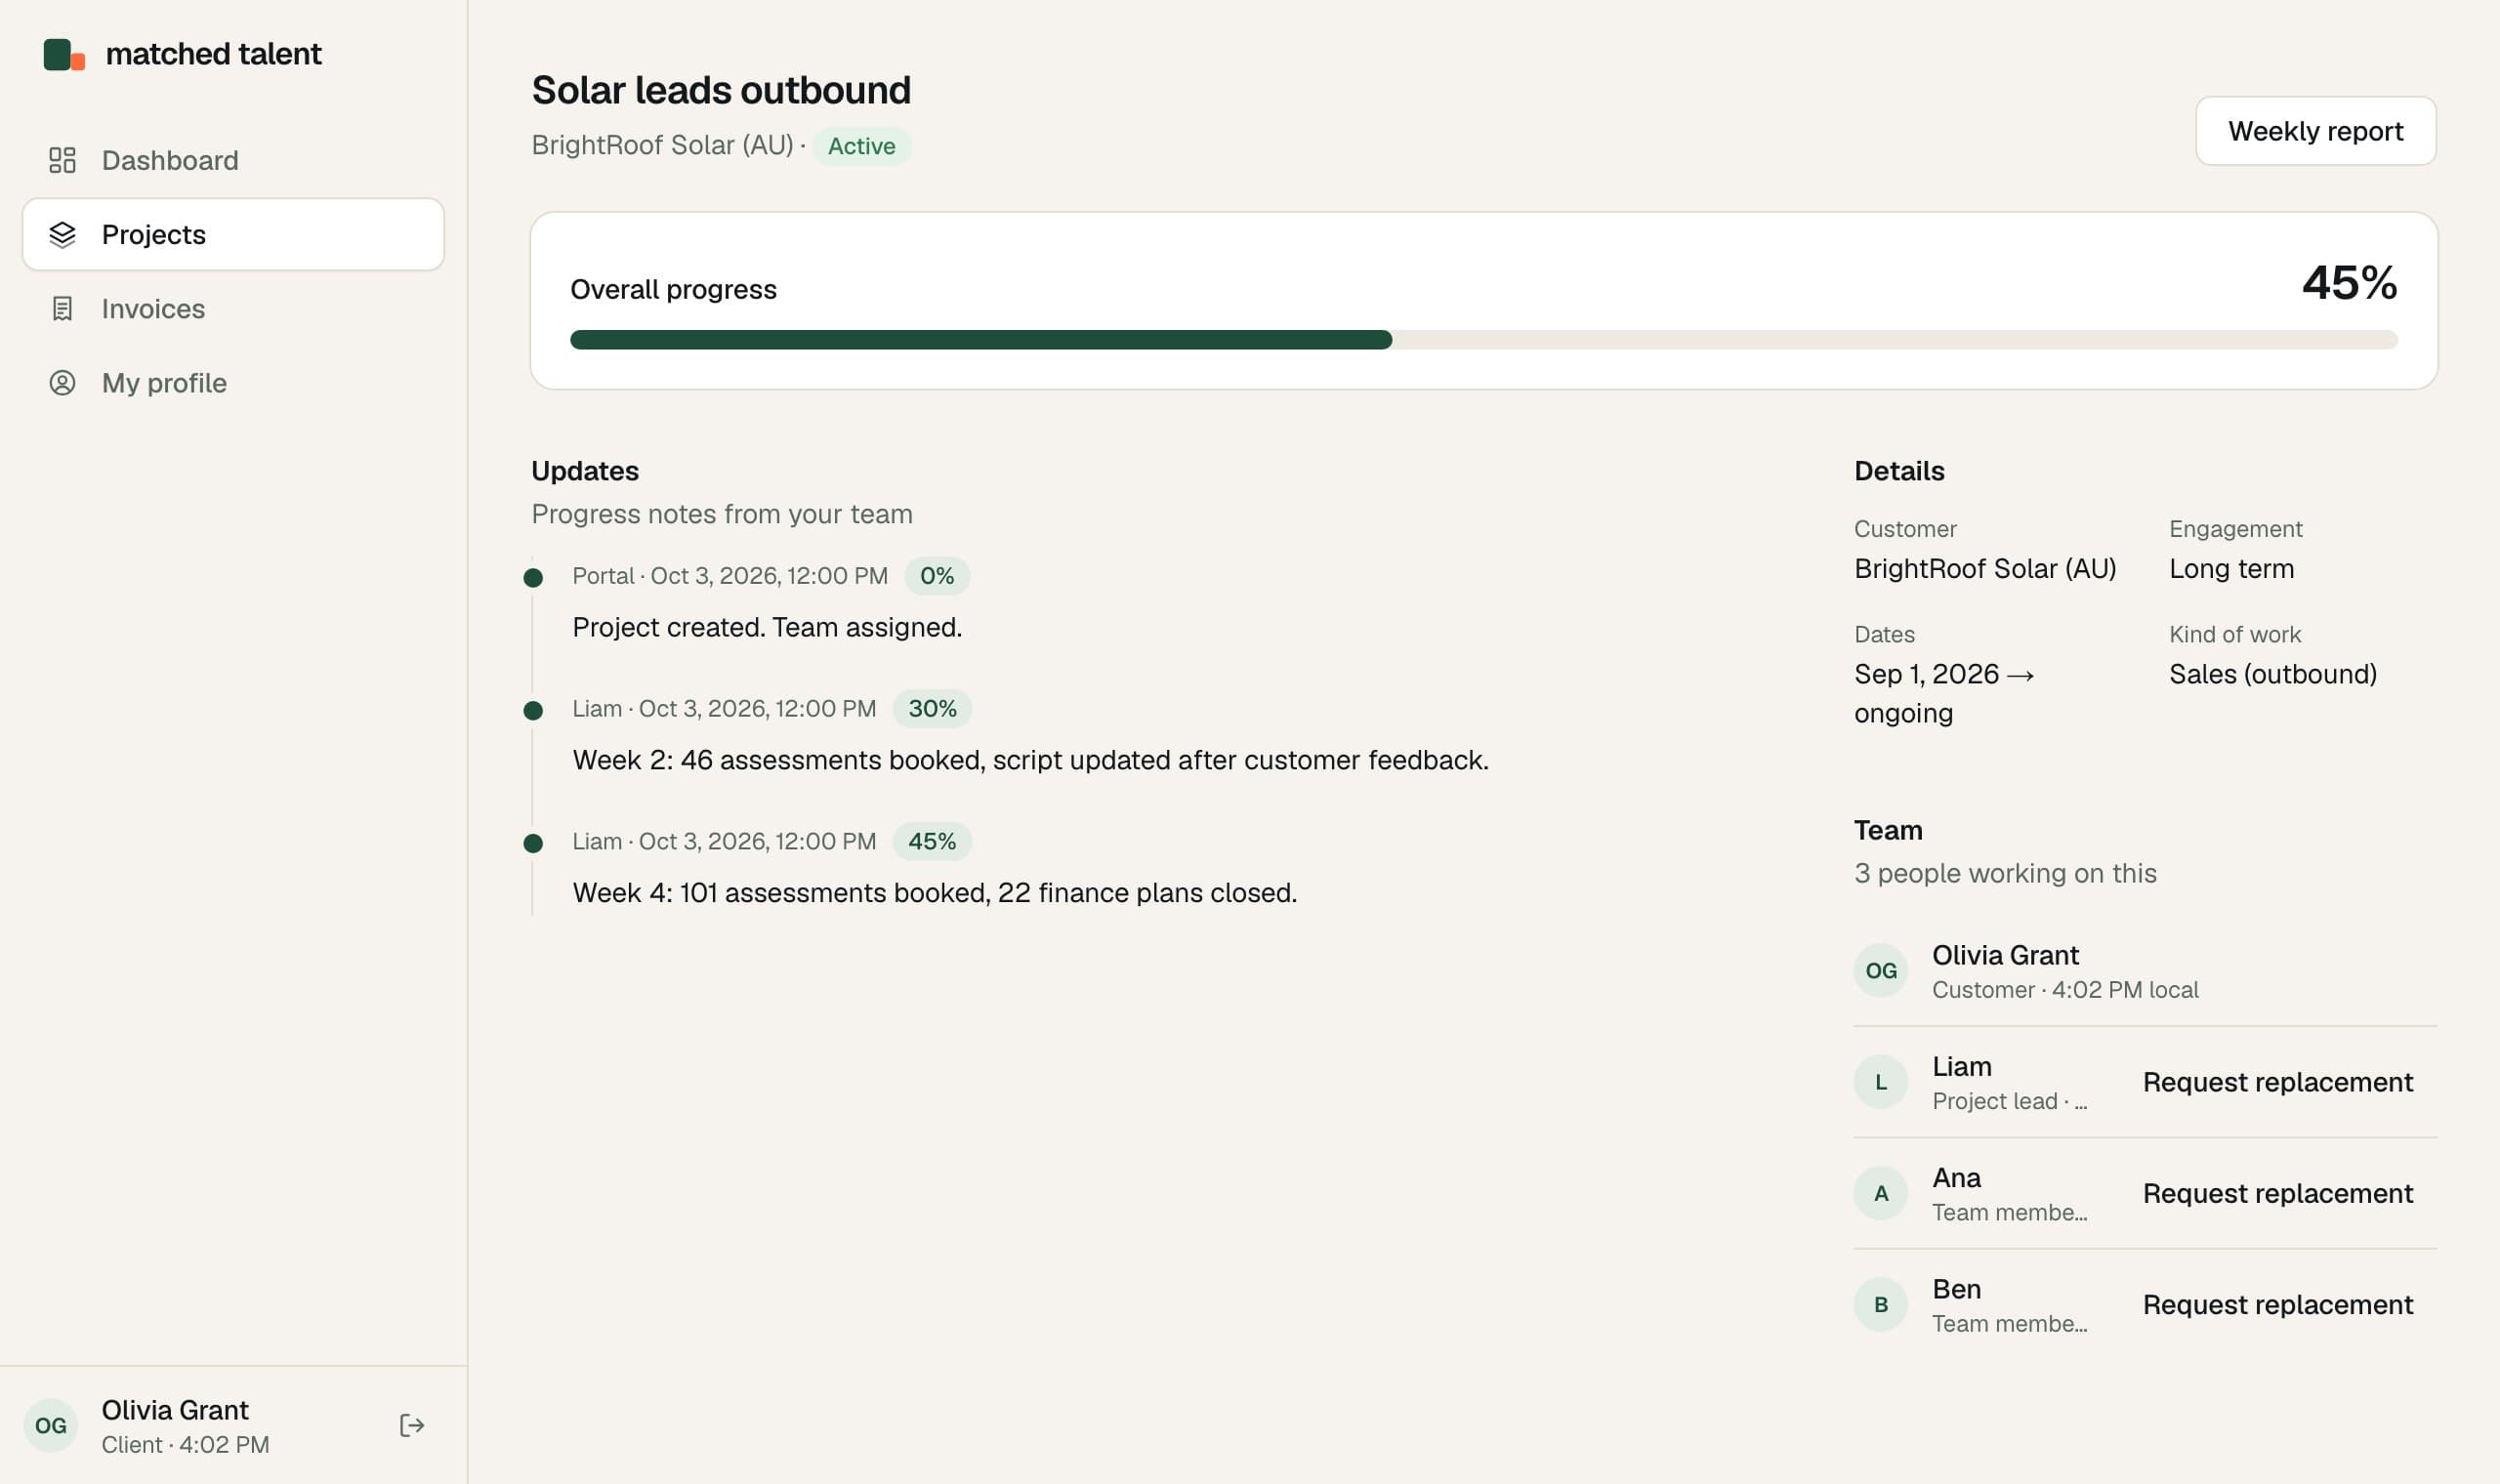
Task: Click 'Olivia Grant' name in sidebar footer
Action: point(175,1409)
